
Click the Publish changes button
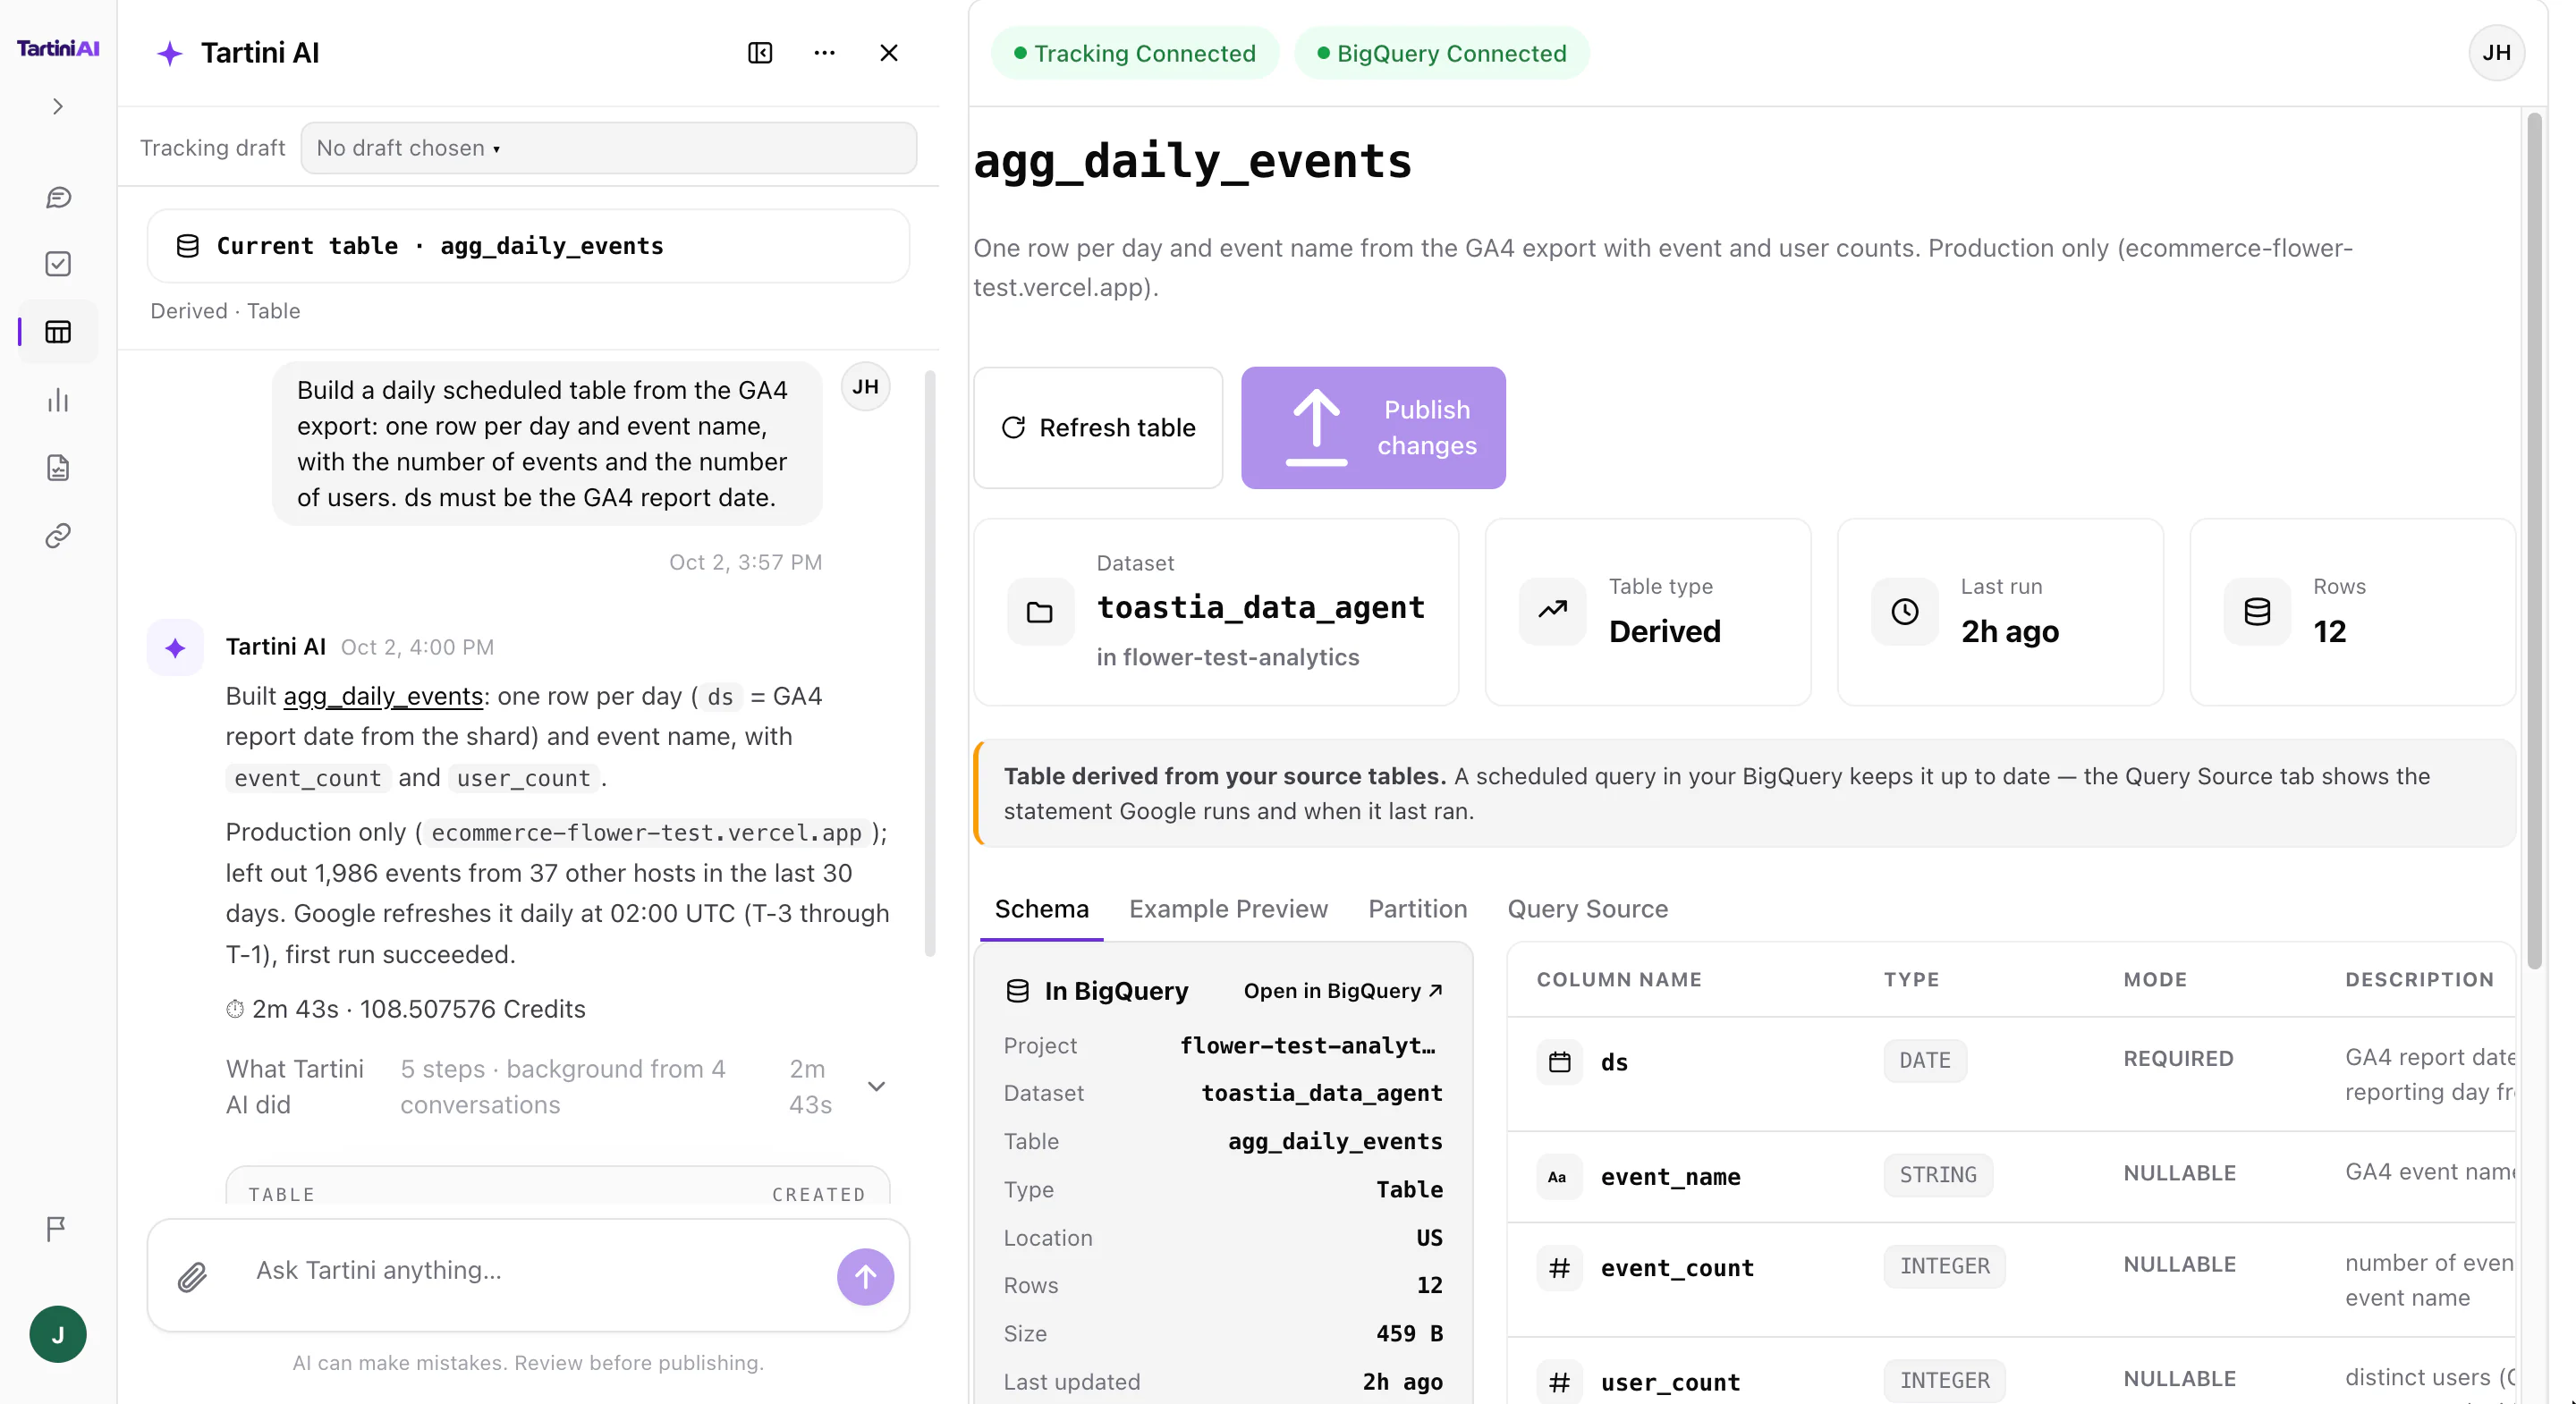point(1373,428)
